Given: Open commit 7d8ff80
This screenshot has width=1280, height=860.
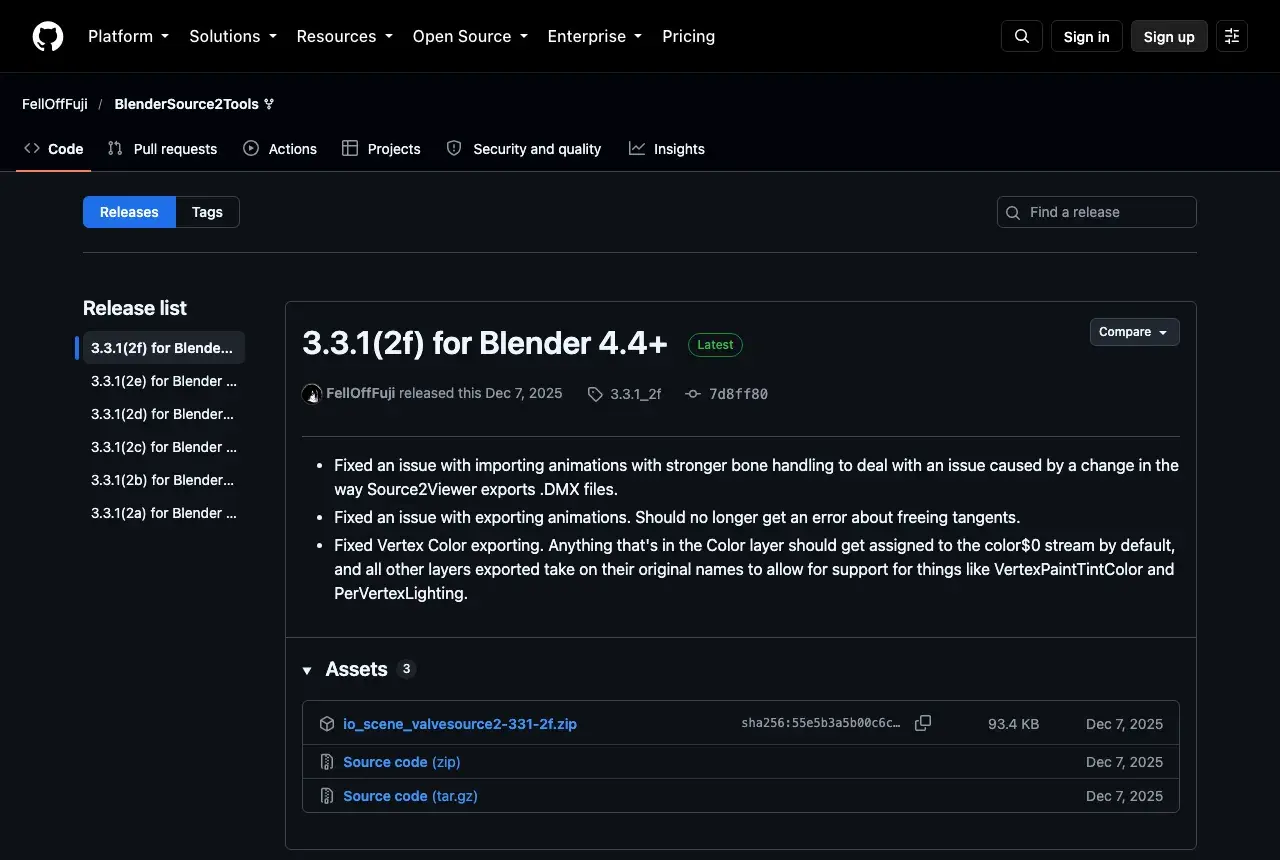Looking at the screenshot, I should (738, 394).
